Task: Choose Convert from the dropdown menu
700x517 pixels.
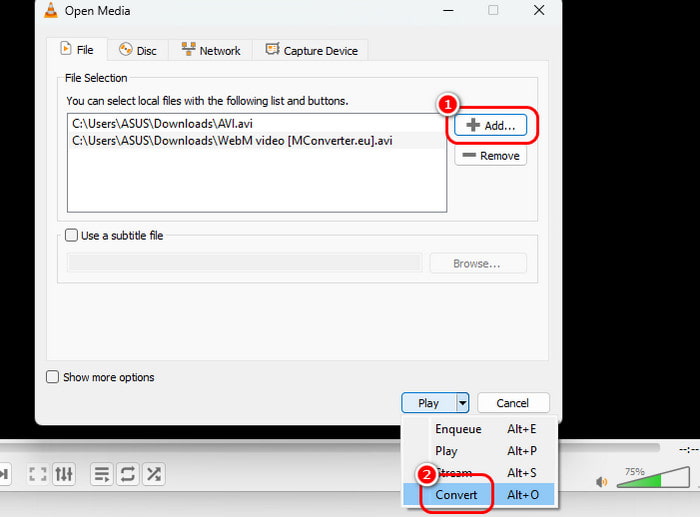Action: (x=479, y=494)
